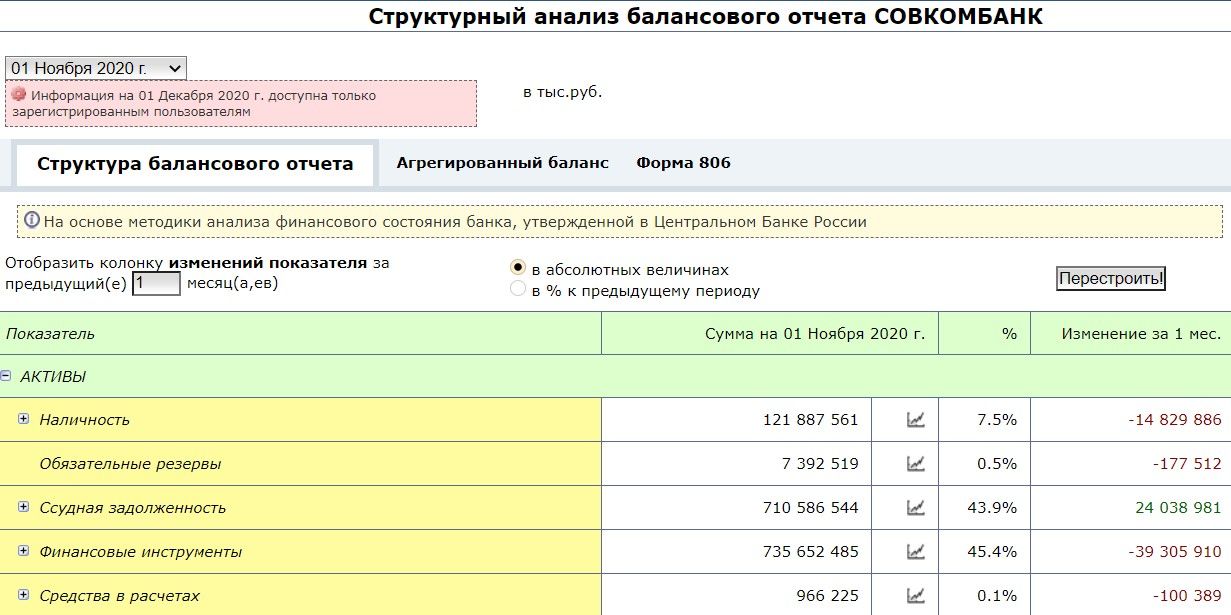Screen dimensions: 1231x615
Task: Expand the Наличность row
Action: click(x=24, y=419)
